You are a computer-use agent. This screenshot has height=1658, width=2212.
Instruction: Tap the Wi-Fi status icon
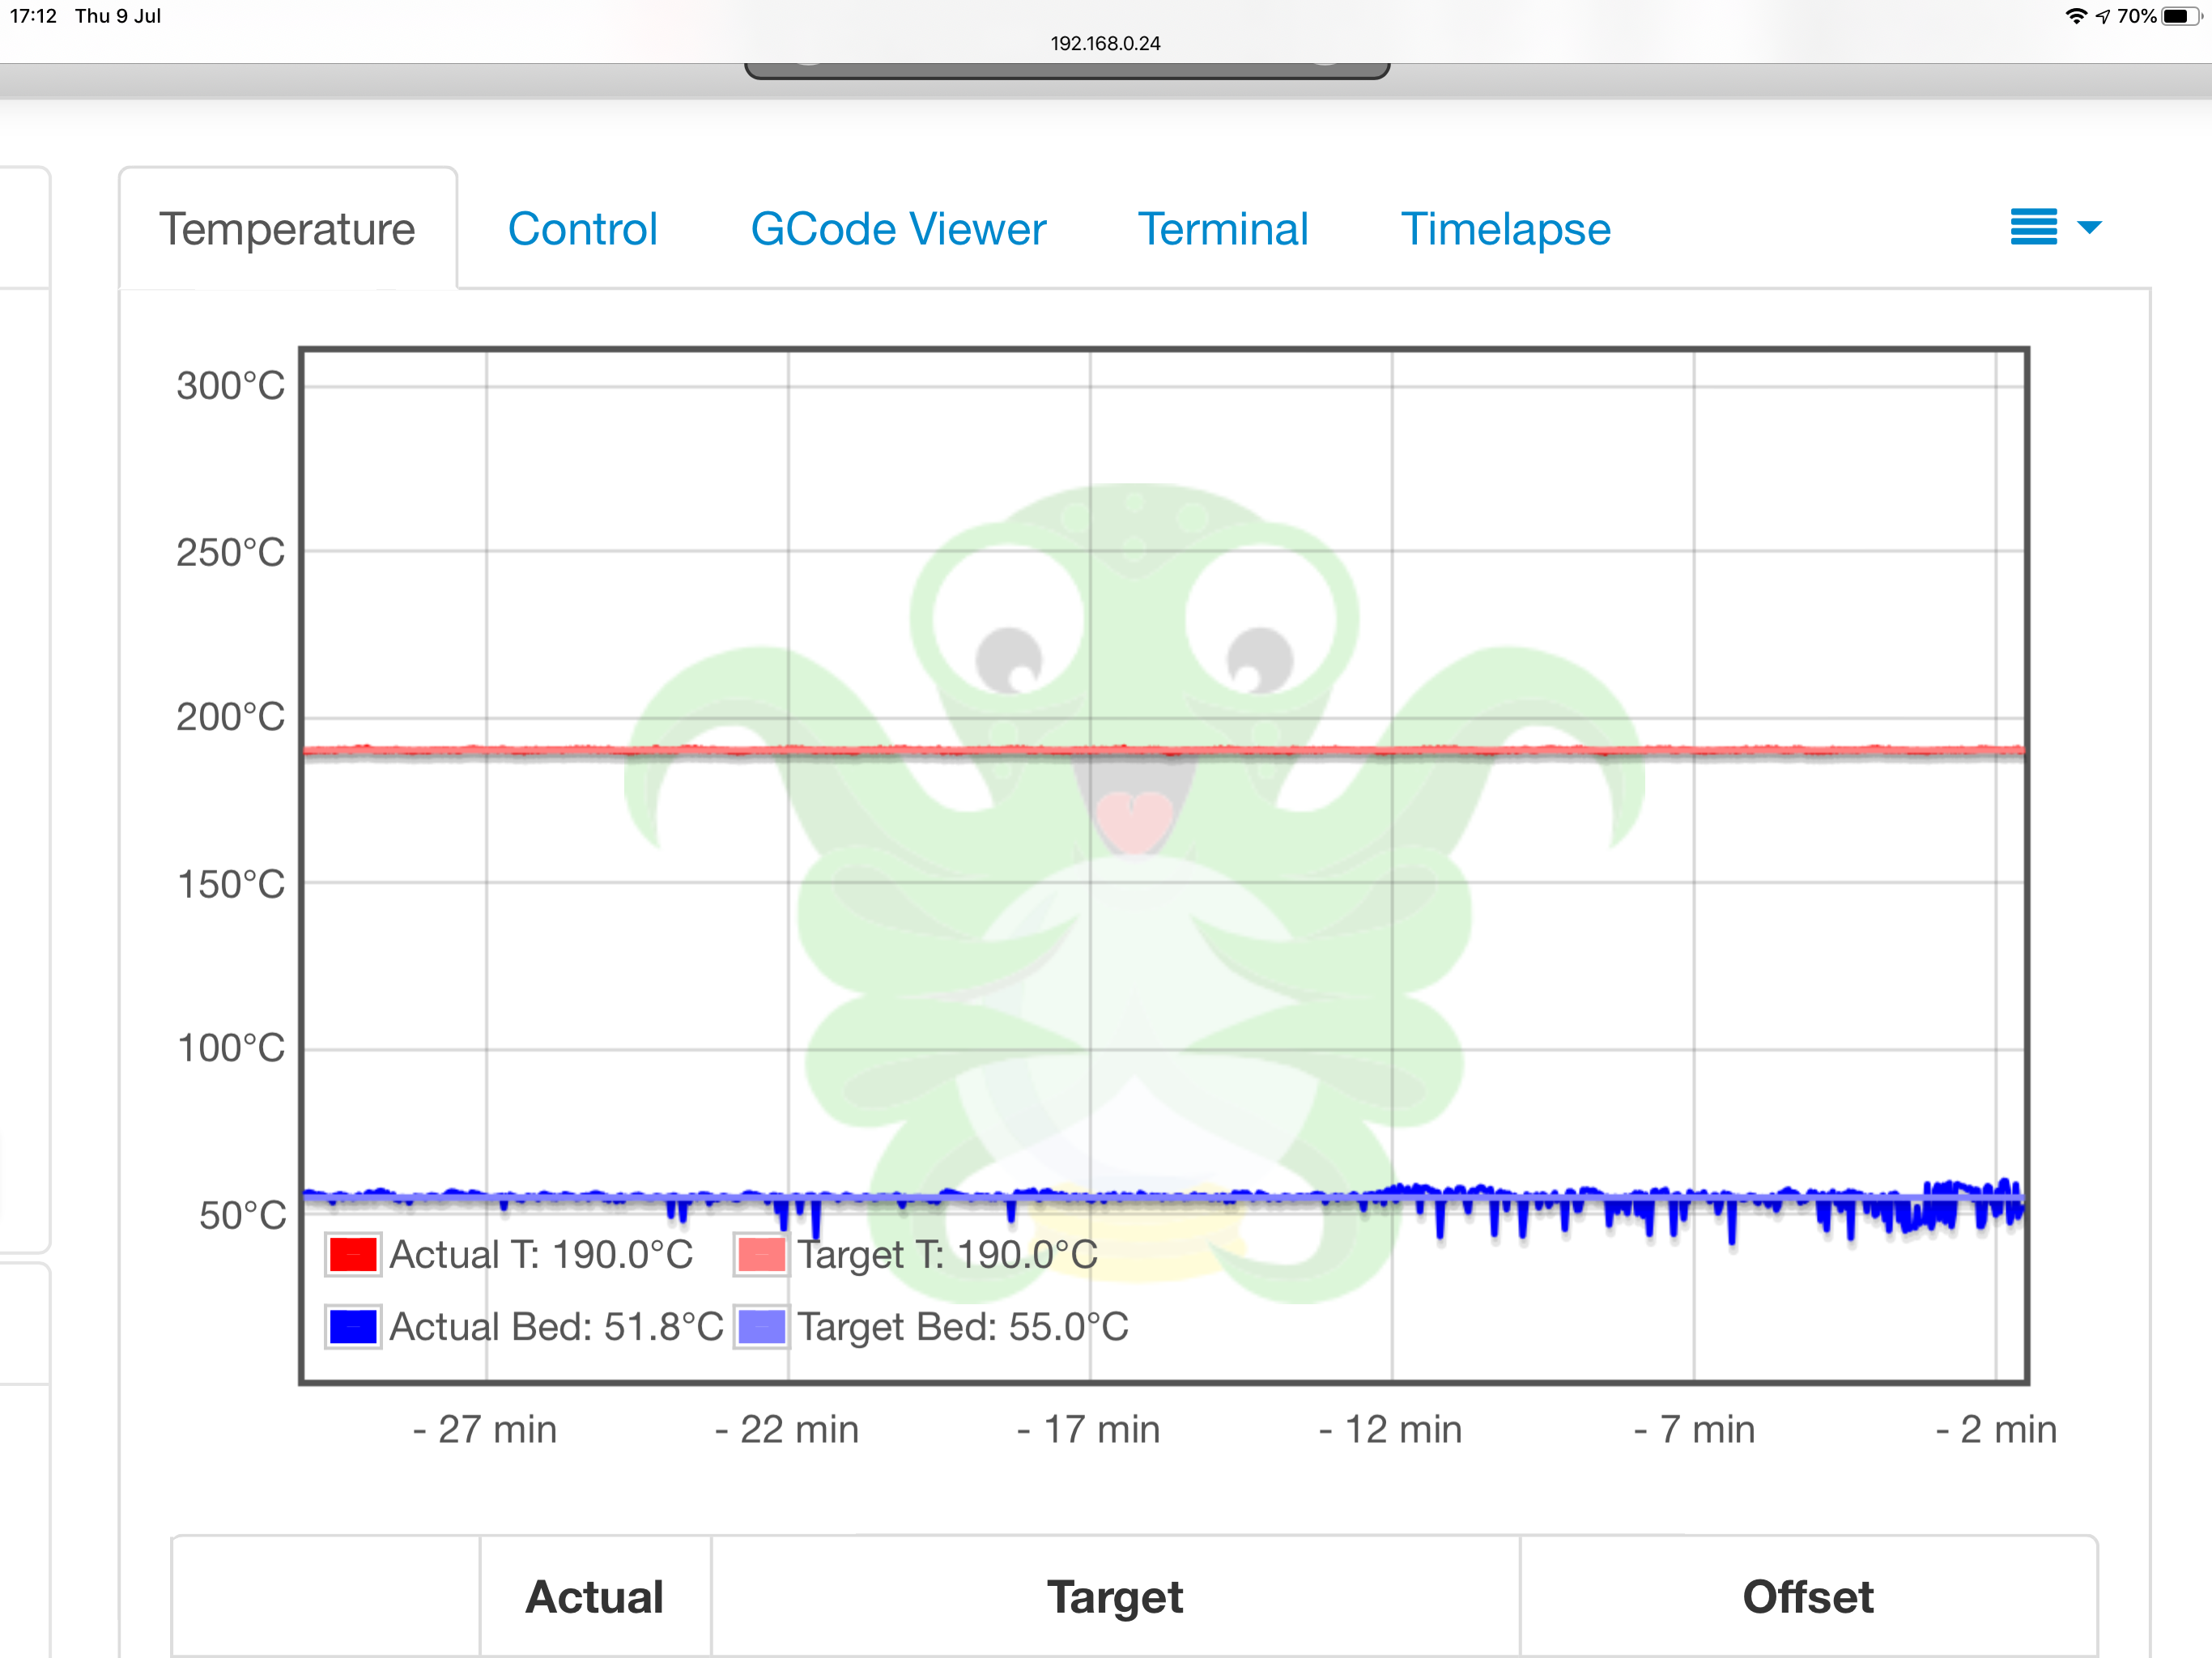click(x=2077, y=16)
